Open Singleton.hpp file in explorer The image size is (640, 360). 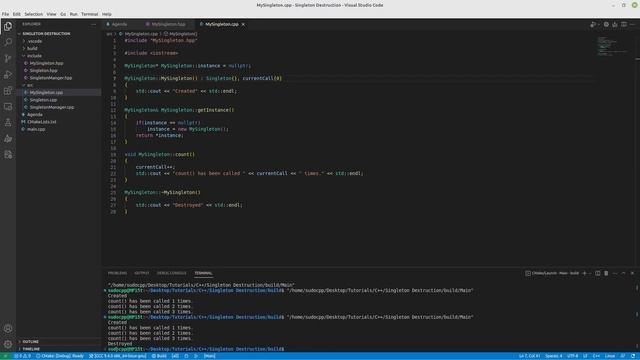click(x=43, y=71)
